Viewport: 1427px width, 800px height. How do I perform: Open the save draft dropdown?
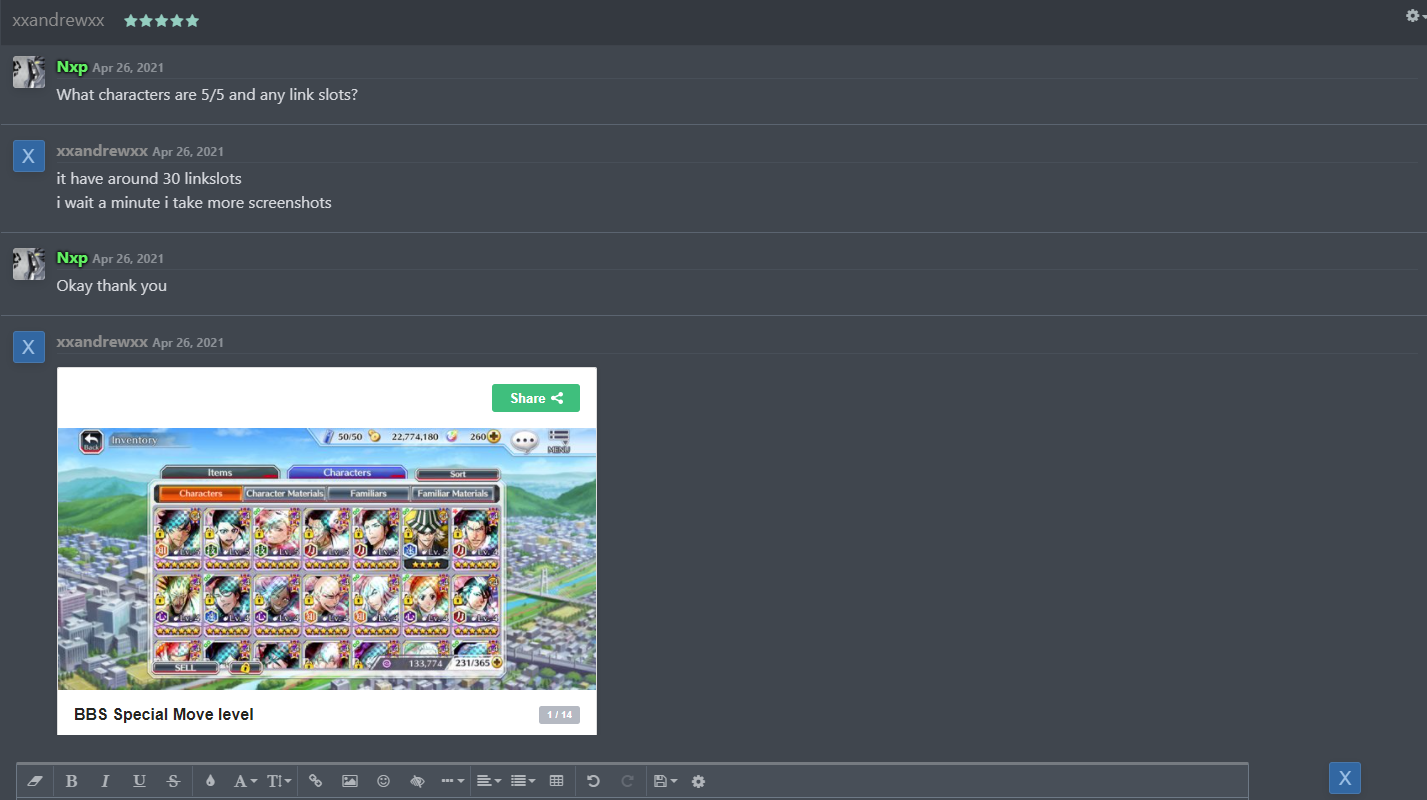click(664, 781)
